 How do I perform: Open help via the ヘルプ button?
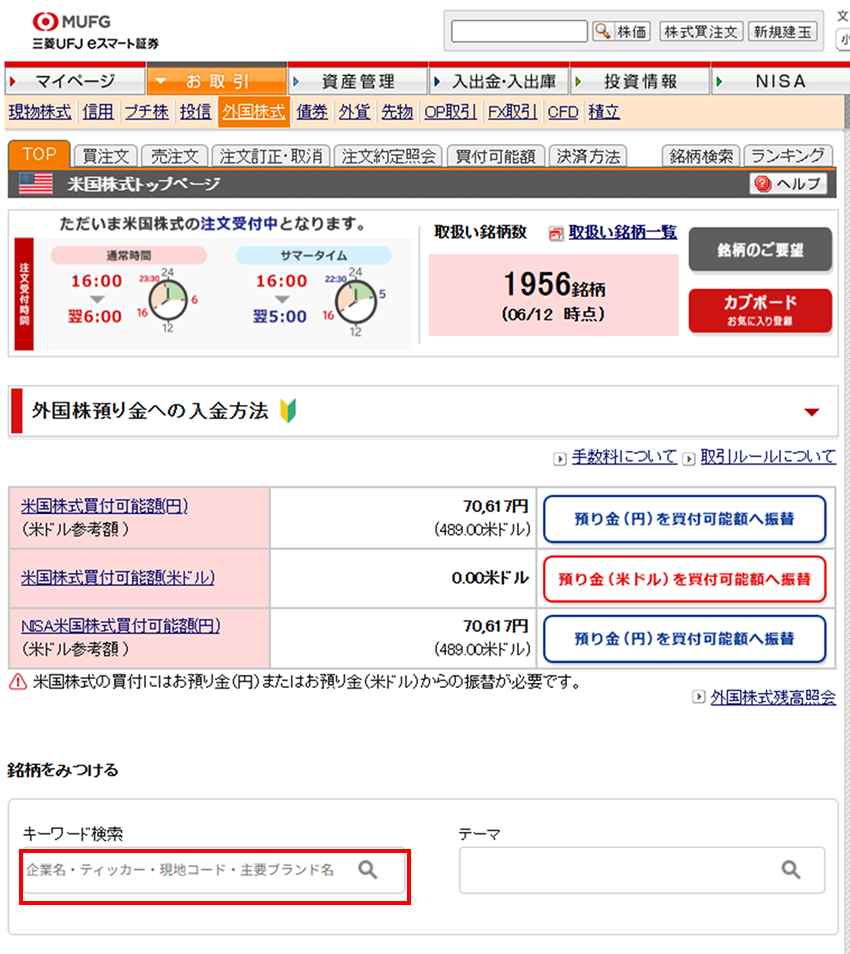point(788,184)
